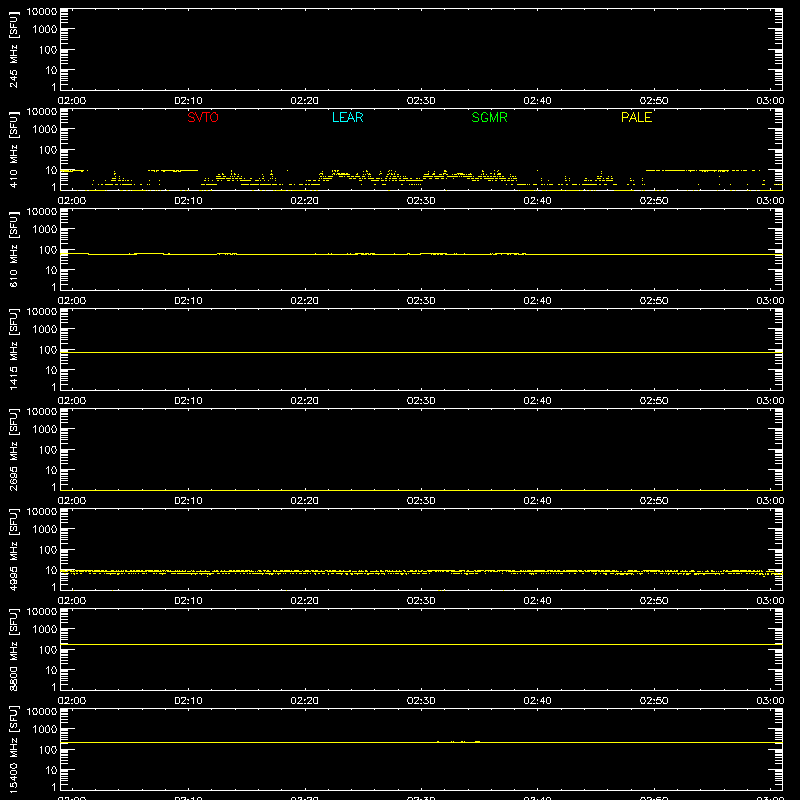The width and height of the screenshot is (800, 800).
Task: Click the 8800 MHz [SFU] axis label
Action: click(13, 650)
